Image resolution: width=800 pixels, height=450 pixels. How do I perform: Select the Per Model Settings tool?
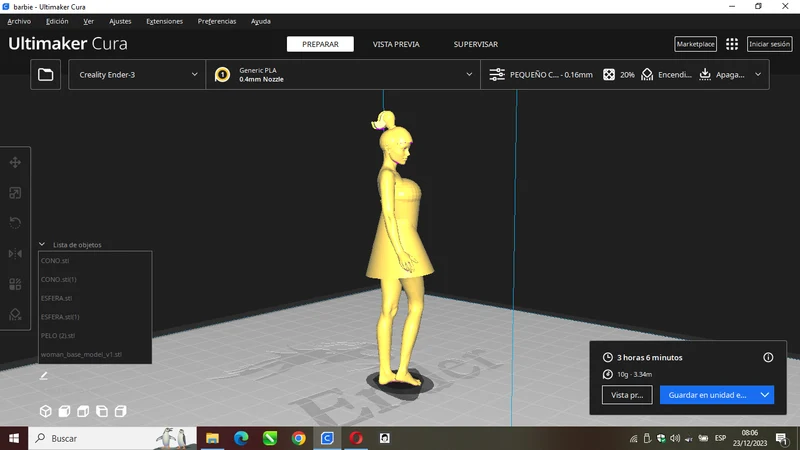tap(15, 284)
